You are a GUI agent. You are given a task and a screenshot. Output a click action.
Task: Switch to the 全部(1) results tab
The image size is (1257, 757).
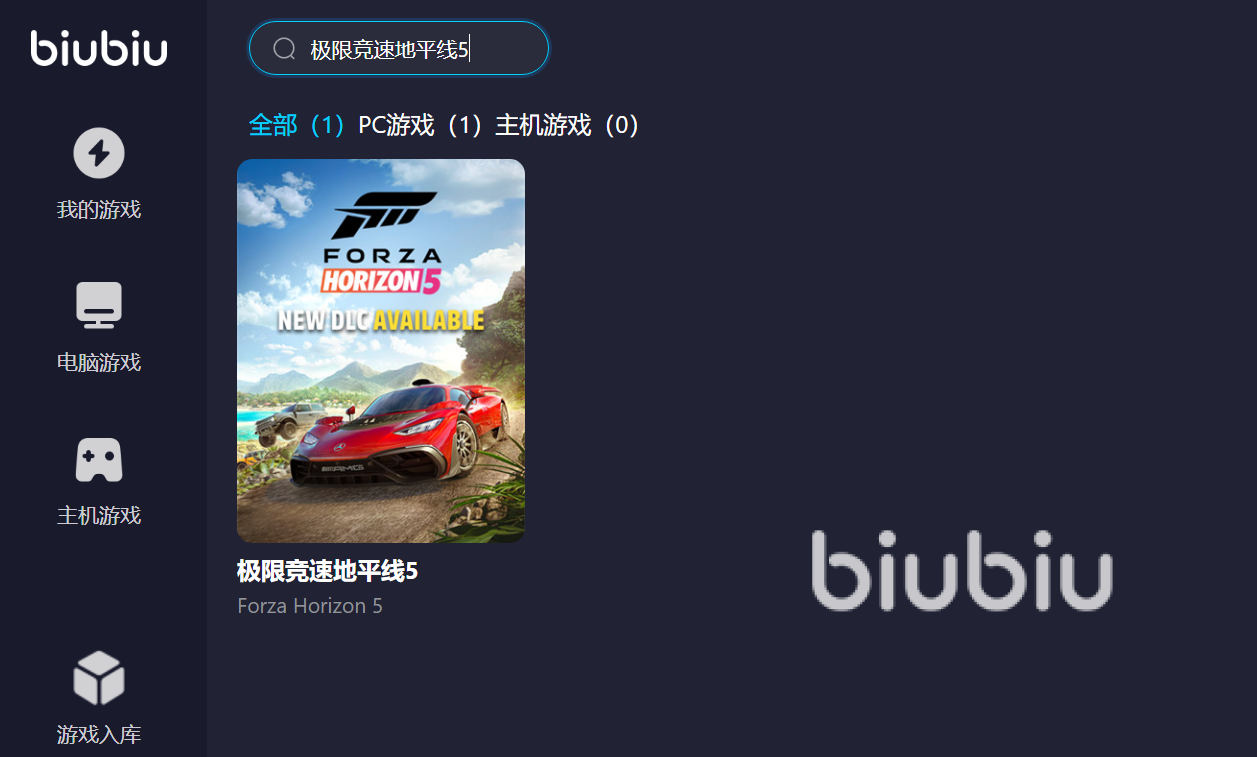pyautogui.click(x=297, y=125)
